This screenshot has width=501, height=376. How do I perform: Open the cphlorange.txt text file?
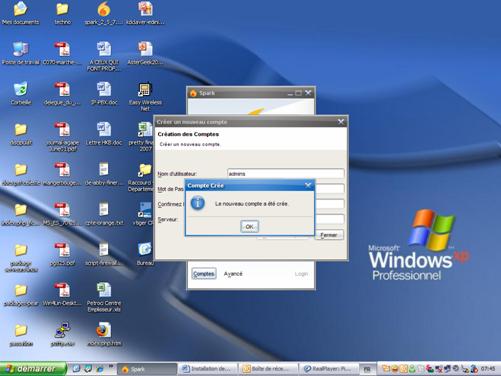(x=104, y=214)
